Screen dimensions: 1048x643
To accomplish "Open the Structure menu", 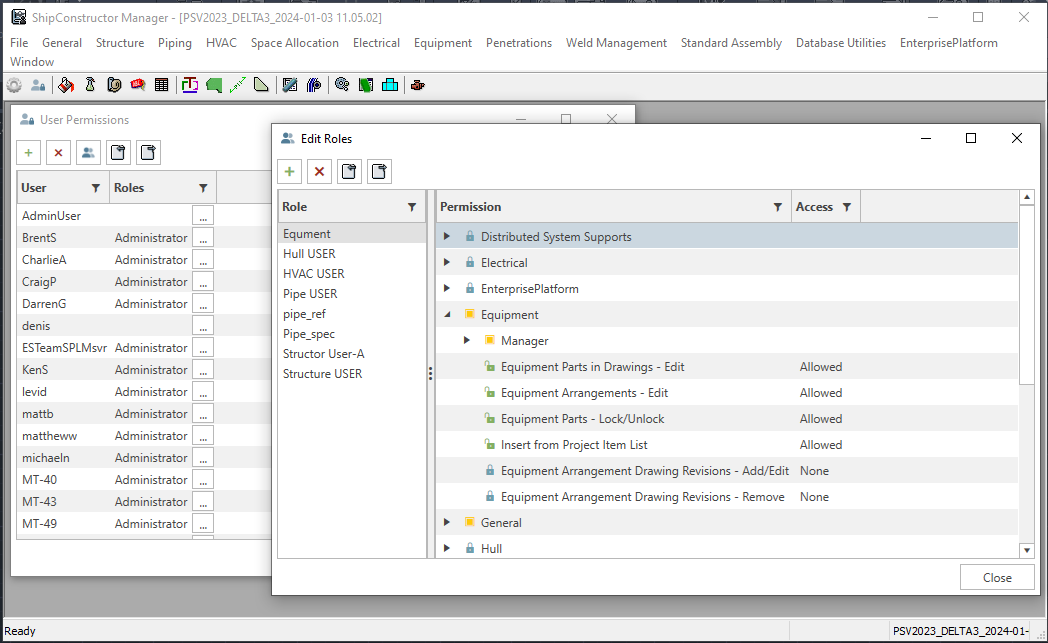I will click(120, 43).
